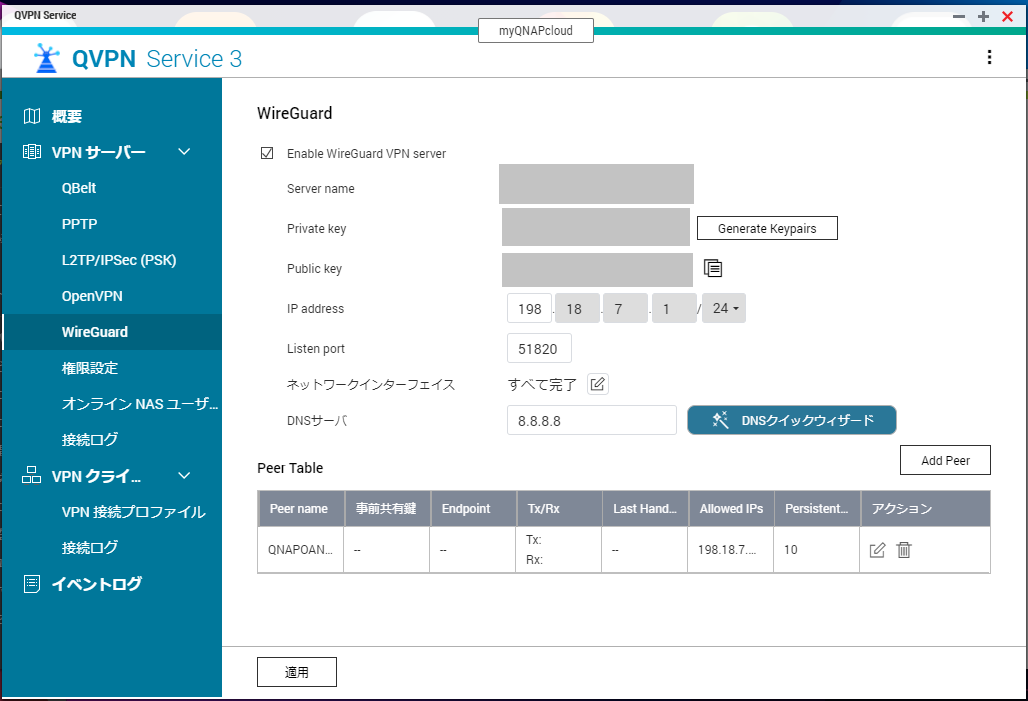The height and width of the screenshot is (701, 1028).
Task: Collapse the VPN サーバー section chevron
Action: click(x=184, y=151)
